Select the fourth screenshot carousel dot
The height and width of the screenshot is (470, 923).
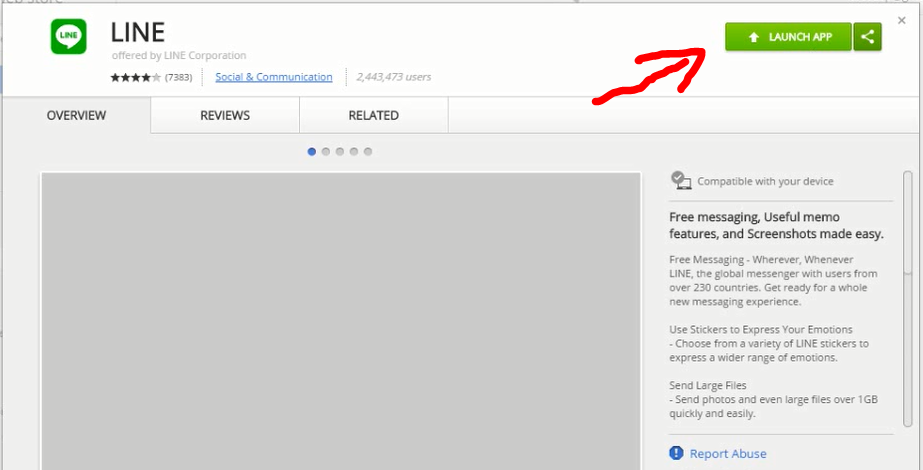[354, 151]
